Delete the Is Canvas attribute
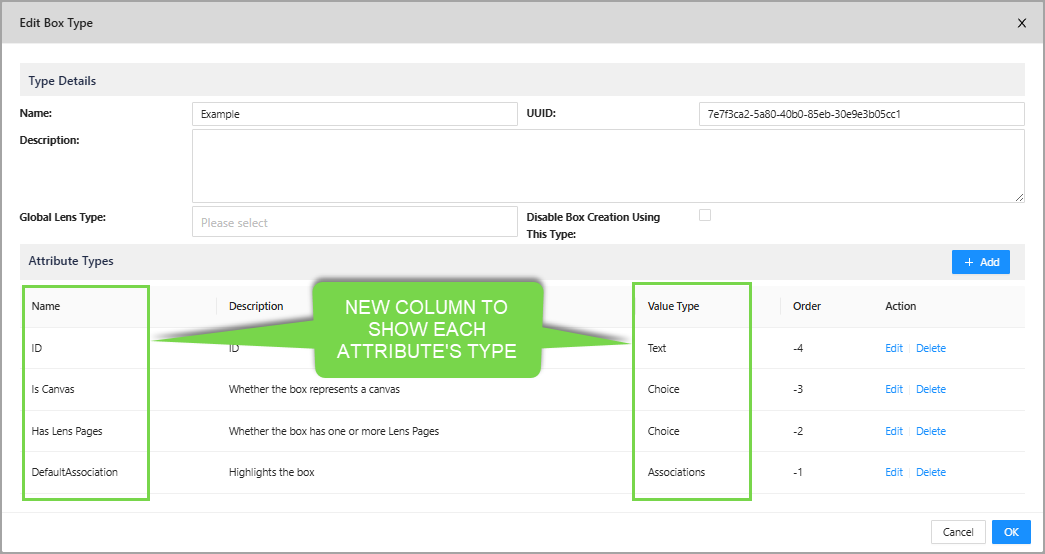Image resolution: width=1045 pixels, height=554 pixels. [x=930, y=389]
